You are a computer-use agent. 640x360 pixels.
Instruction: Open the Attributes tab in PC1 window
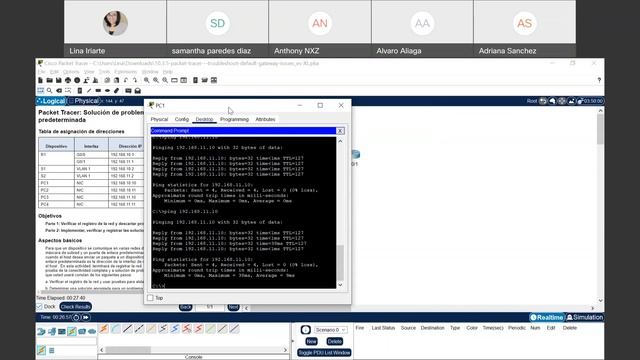265,119
